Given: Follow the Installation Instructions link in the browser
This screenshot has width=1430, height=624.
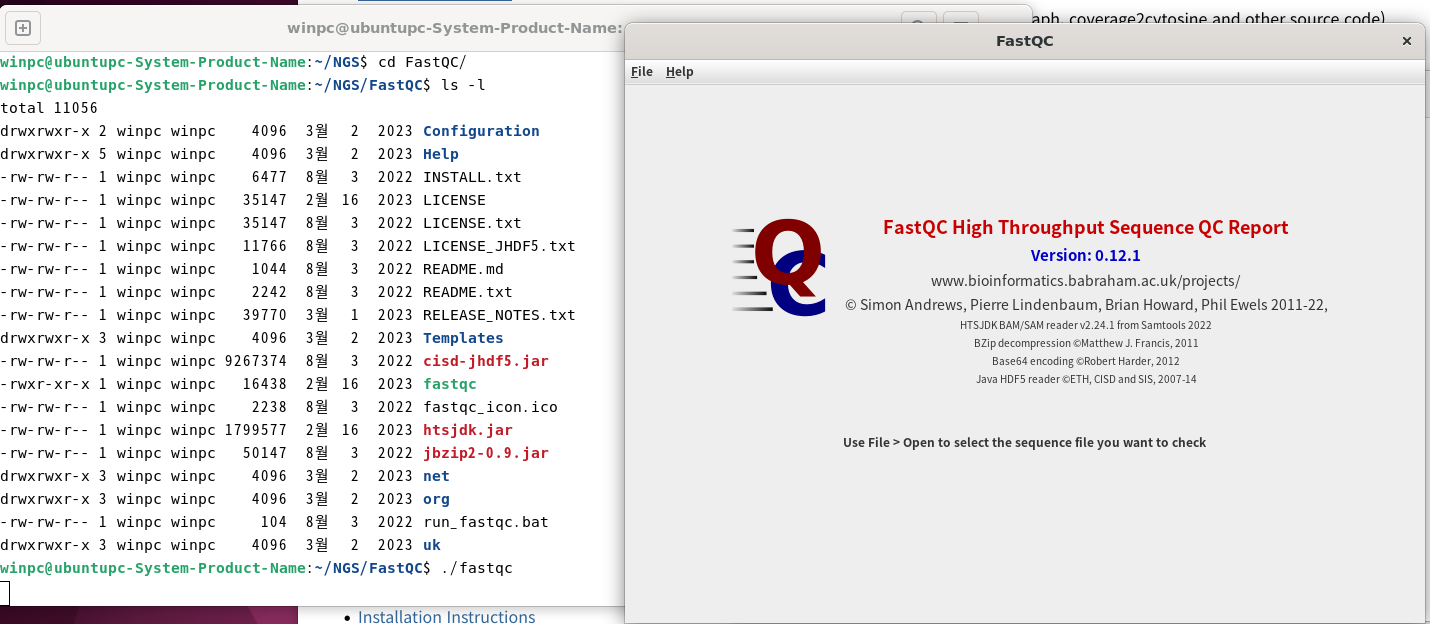Looking at the screenshot, I should click(447, 617).
